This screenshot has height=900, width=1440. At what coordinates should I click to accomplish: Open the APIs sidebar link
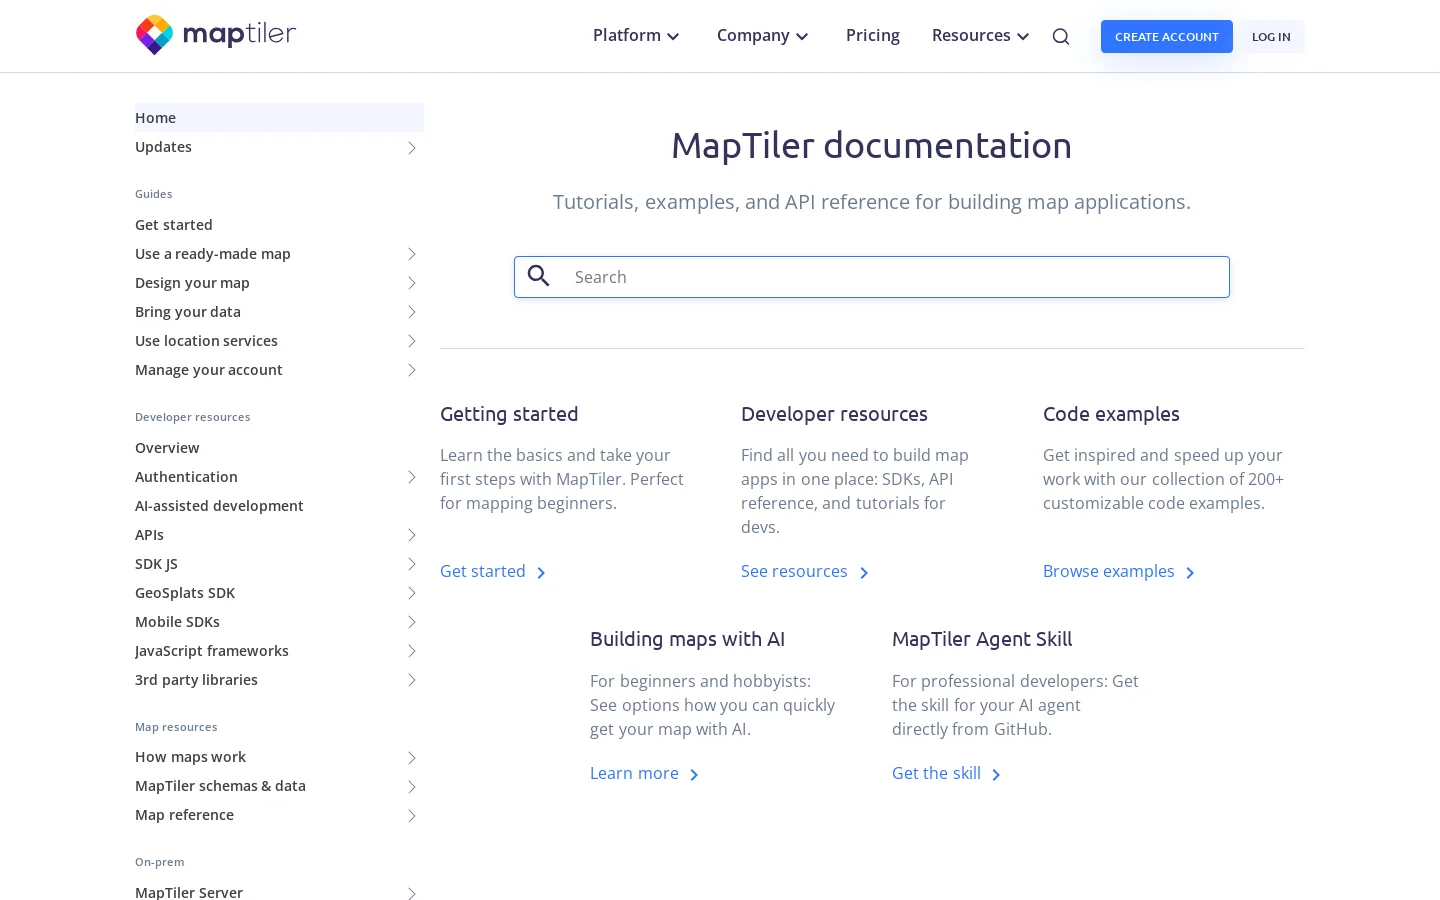149,535
